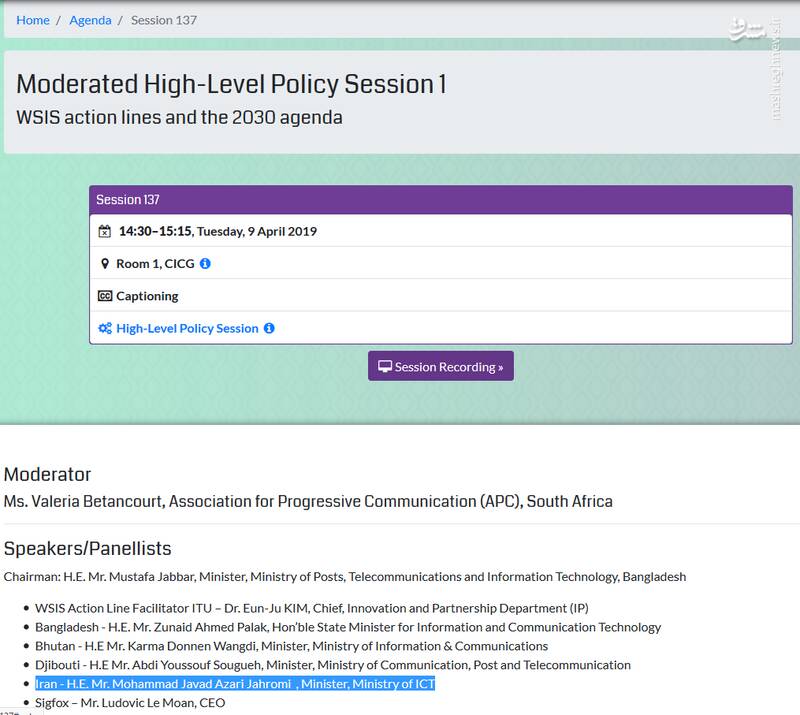Click the location pin icon beside Room 1
The image size is (800, 715).
pos(105,264)
